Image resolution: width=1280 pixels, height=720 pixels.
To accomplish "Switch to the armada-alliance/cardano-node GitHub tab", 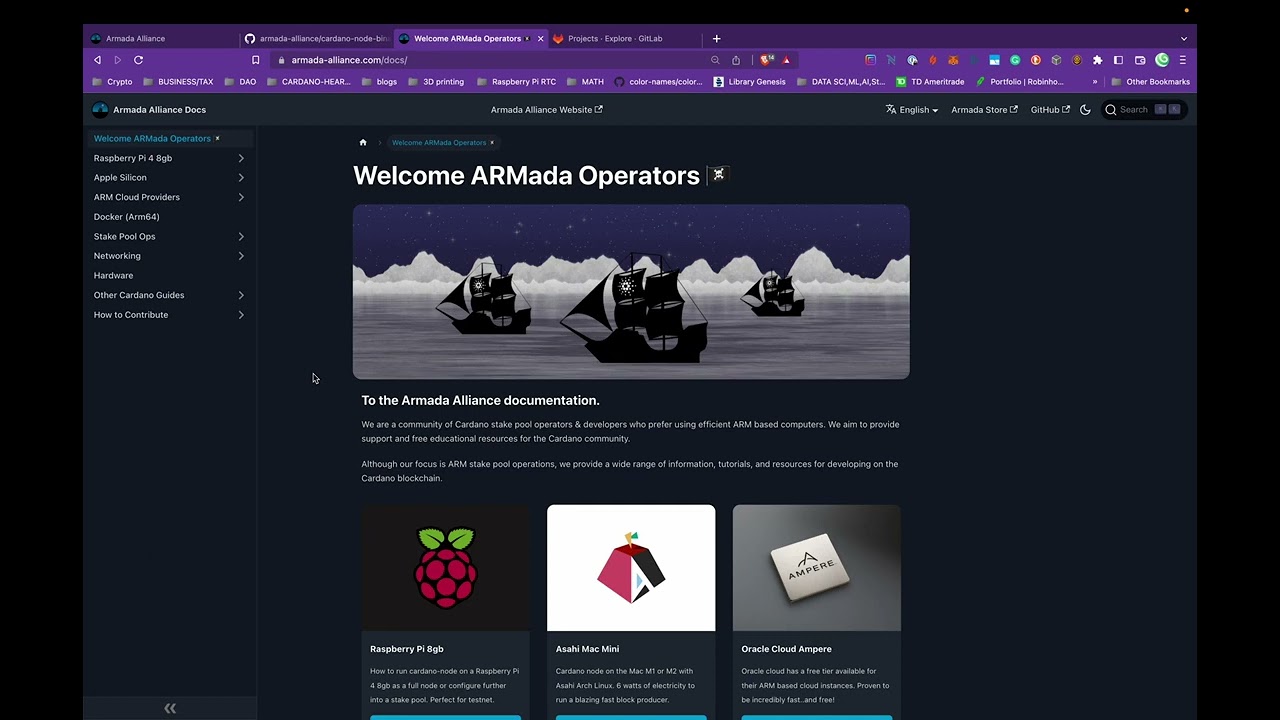I will 315,38.
